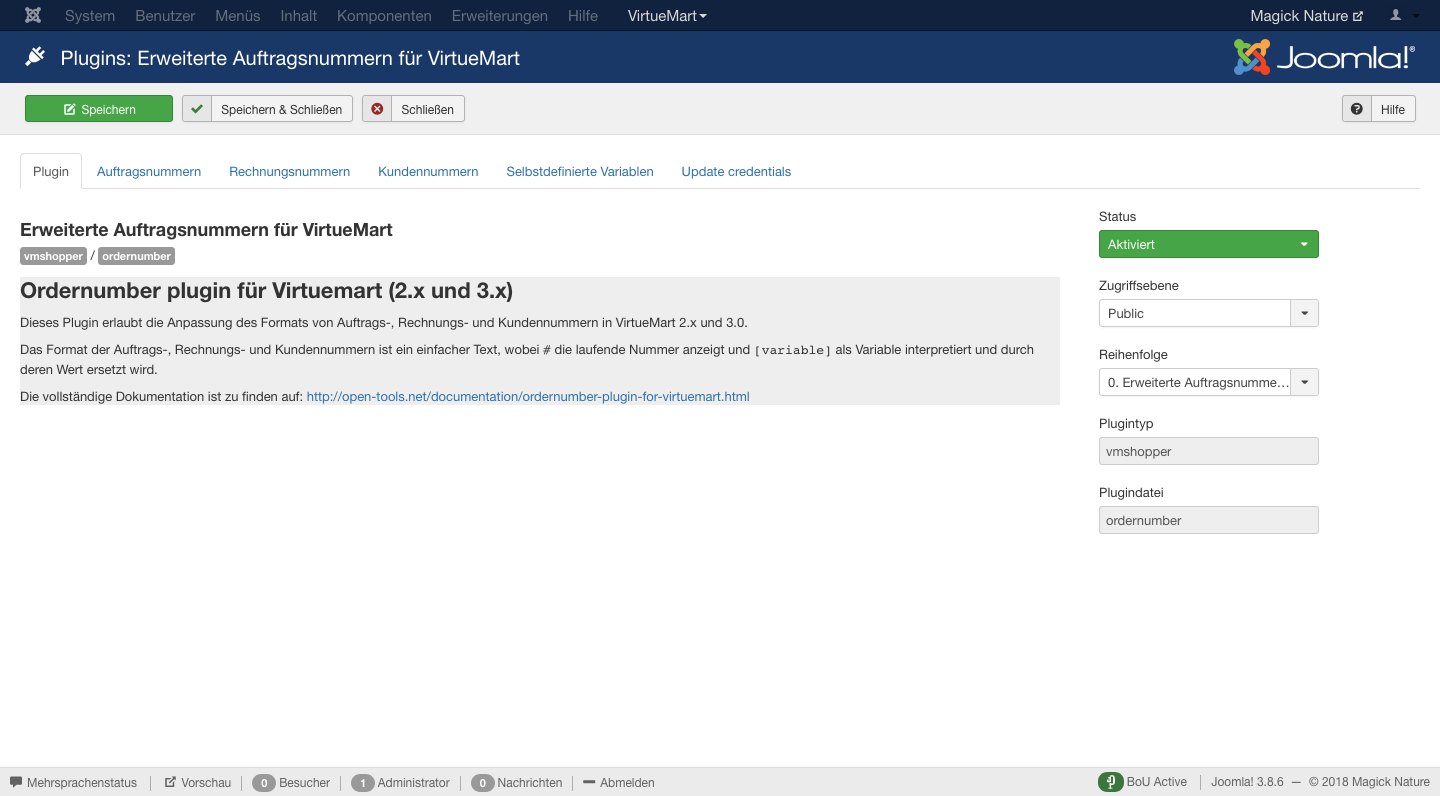Open the VirtueMart top menu
Viewport: 1440px width, 796px height.
[667, 16]
